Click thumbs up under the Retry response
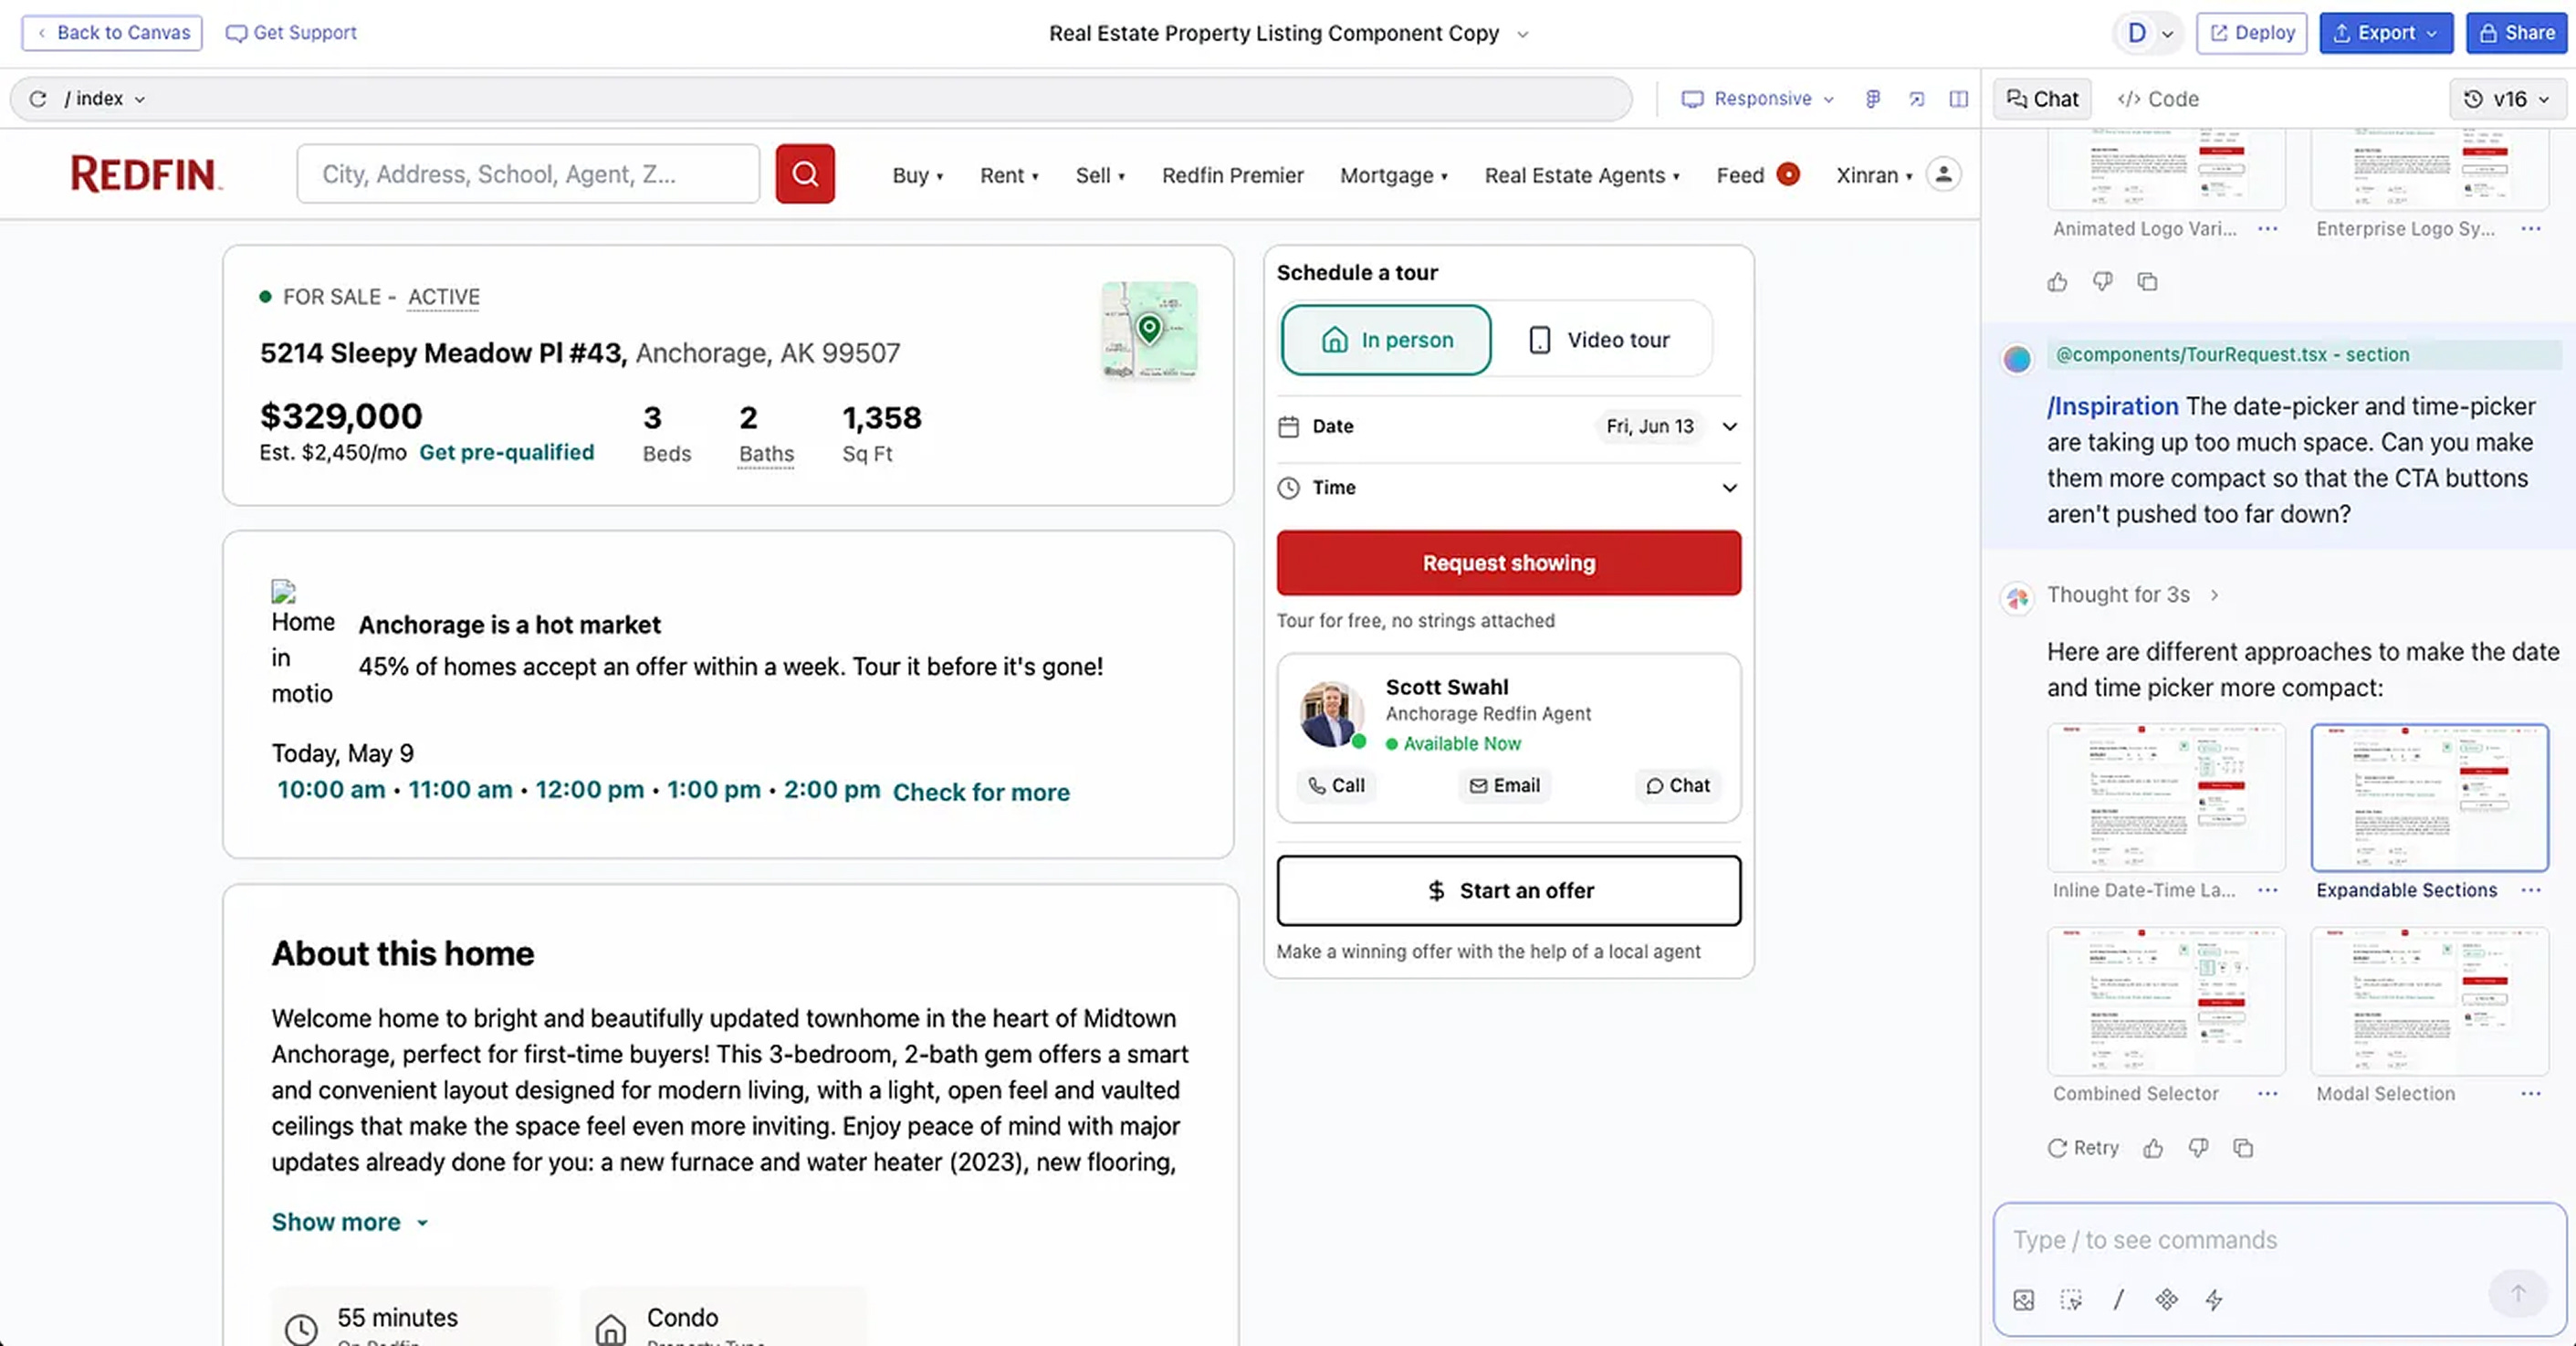Image resolution: width=2576 pixels, height=1346 pixels. click(x=2152, y=1148)
